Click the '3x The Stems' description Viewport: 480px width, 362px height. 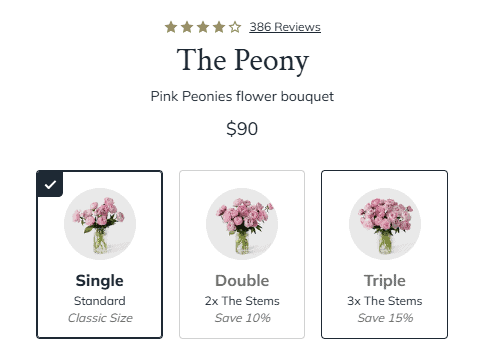click(385, 301)
